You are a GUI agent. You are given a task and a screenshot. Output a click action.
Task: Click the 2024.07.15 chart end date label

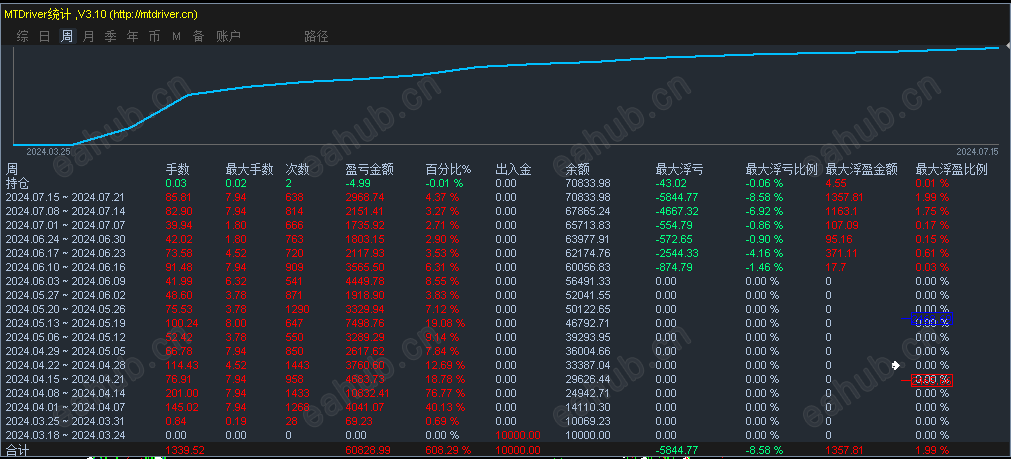pyautogui.click(x=977, y=152)
